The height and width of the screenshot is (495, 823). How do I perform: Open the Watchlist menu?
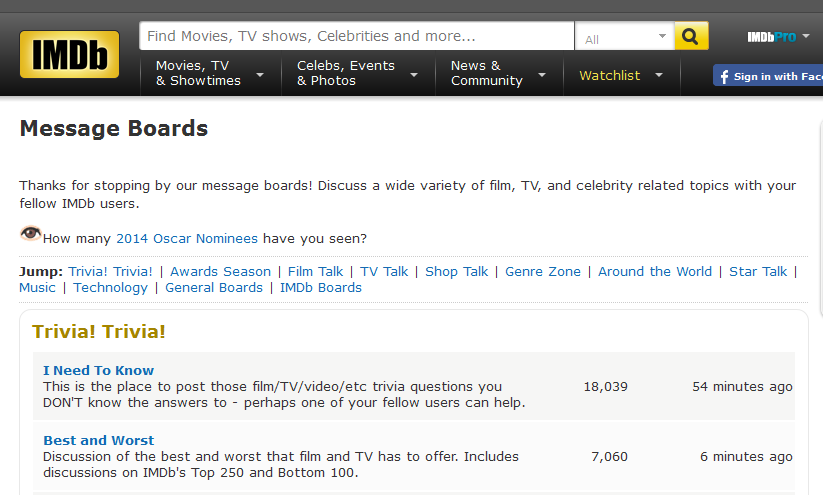(x=621, y=75)
